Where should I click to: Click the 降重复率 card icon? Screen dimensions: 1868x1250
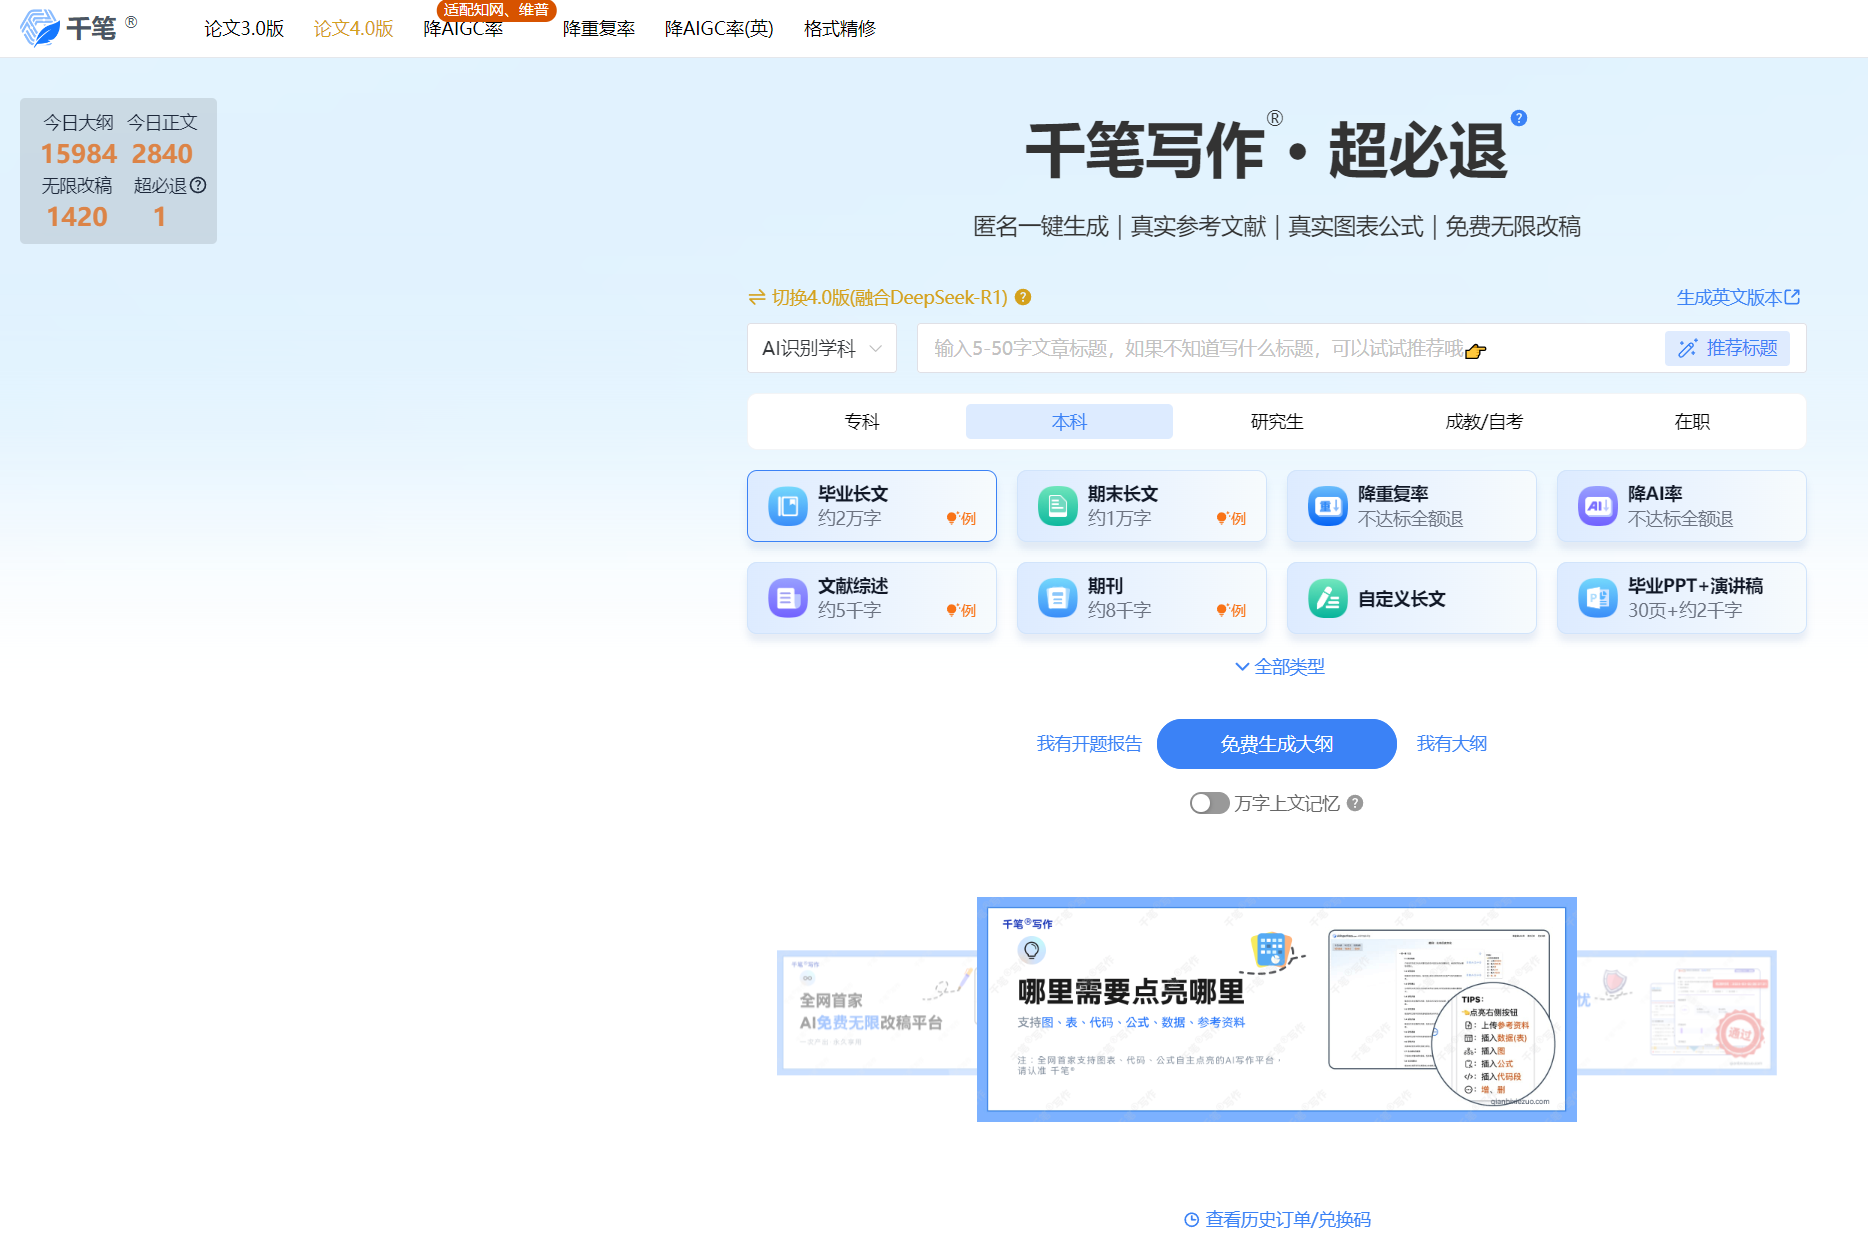click(1327, 506)
